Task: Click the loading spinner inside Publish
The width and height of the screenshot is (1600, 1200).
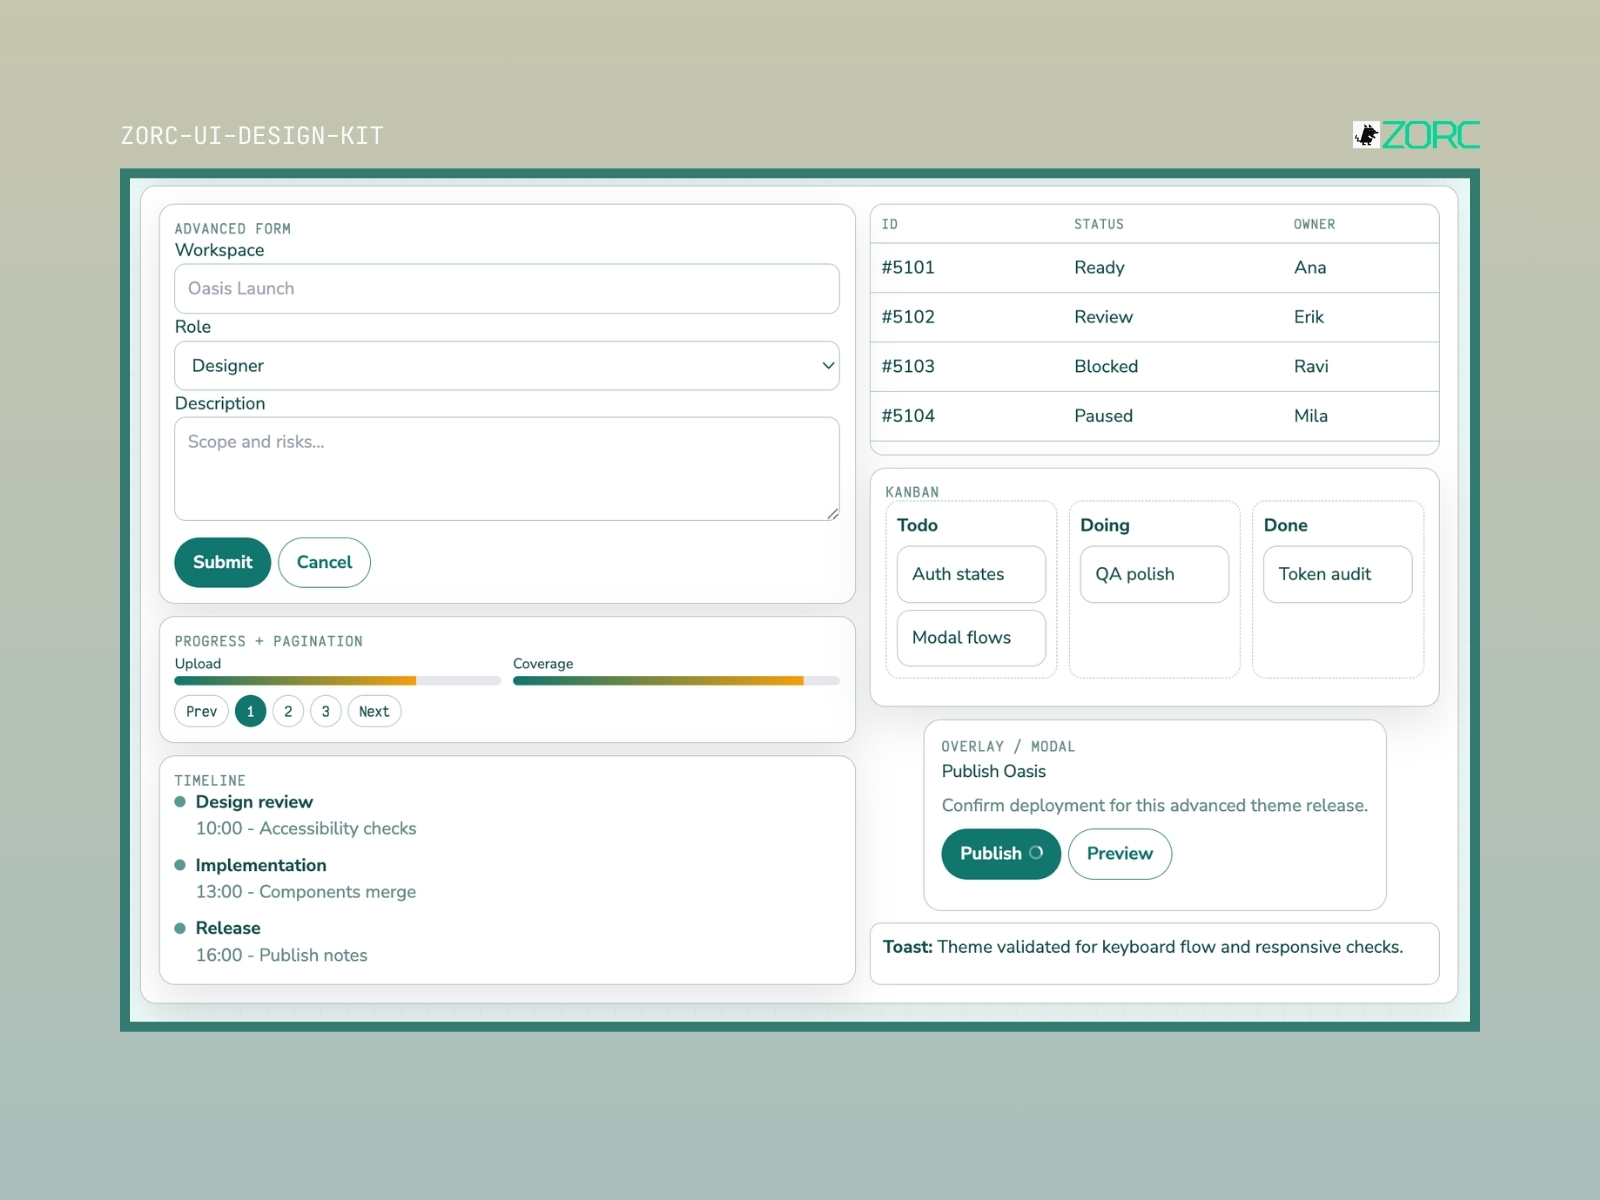Action: coord(1036,853)
